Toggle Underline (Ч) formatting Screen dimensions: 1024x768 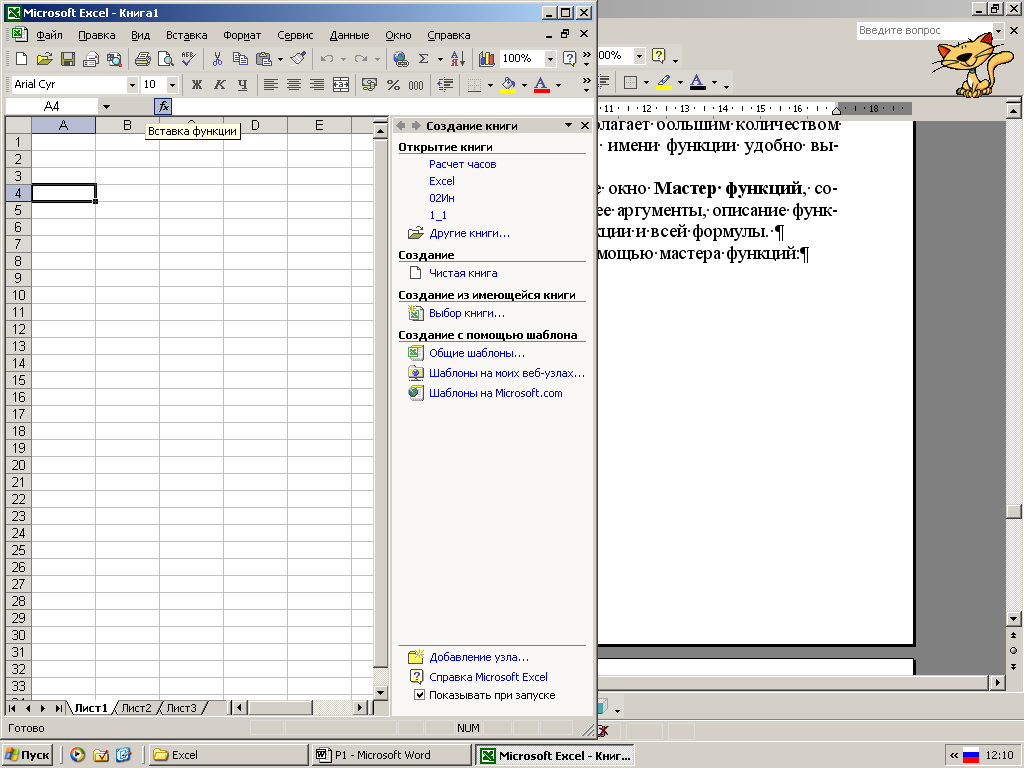(242, 84)
